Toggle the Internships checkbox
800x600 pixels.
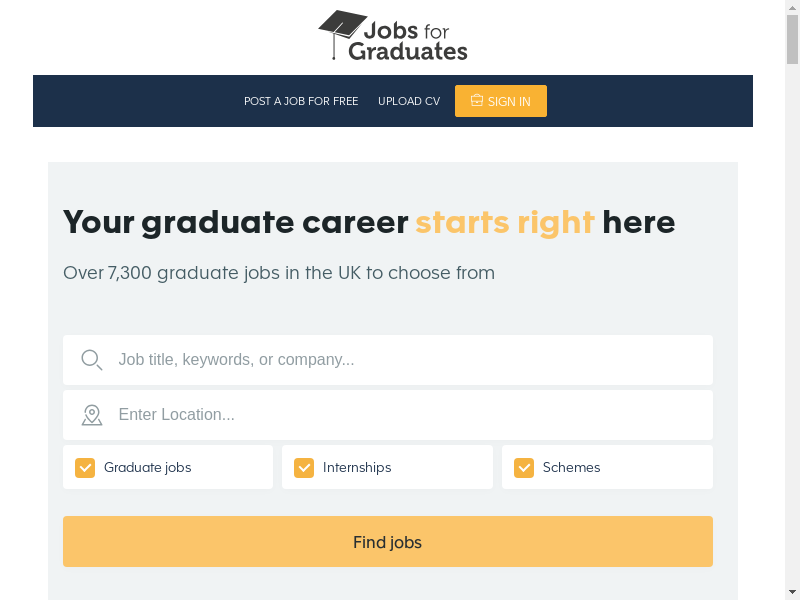tap(304, 467)
